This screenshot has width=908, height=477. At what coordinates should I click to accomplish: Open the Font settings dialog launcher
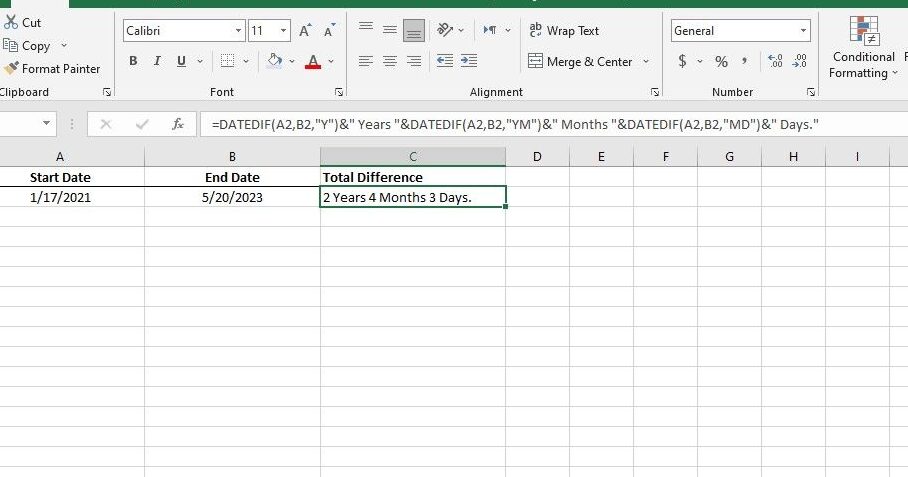(x=339, y=92)
